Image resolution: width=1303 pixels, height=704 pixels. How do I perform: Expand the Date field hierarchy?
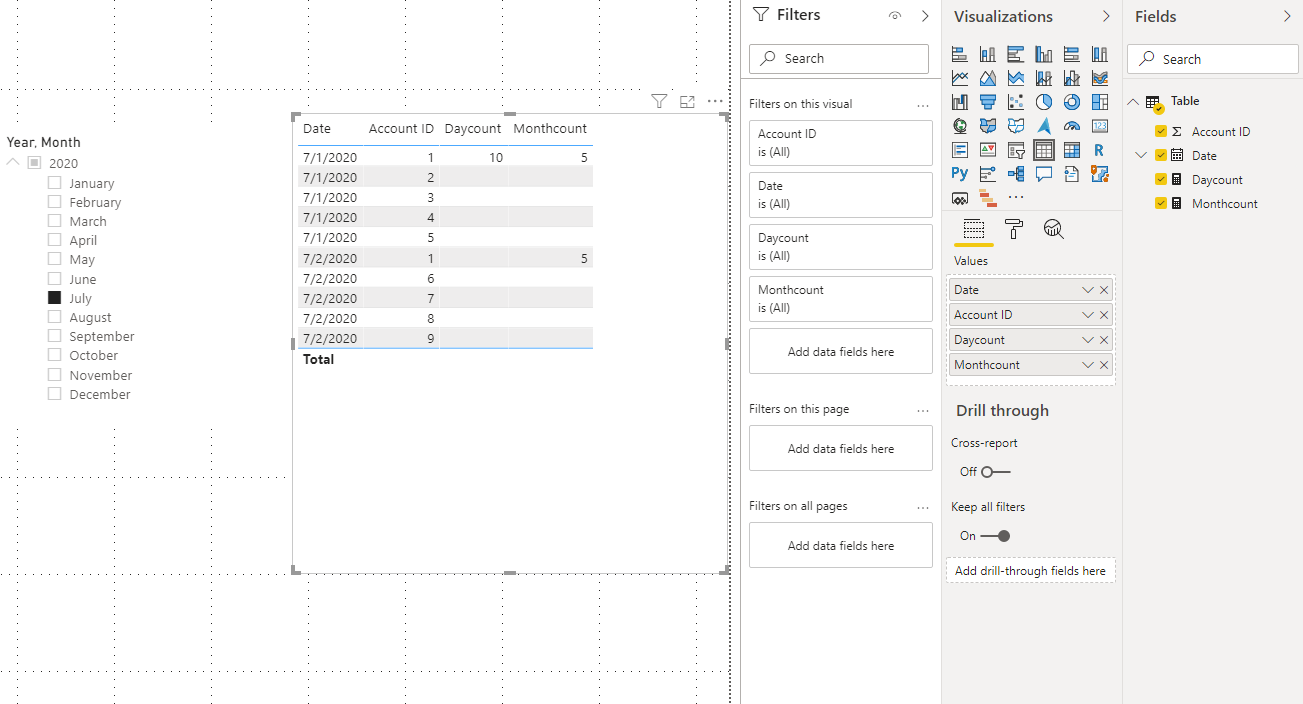1141,155
